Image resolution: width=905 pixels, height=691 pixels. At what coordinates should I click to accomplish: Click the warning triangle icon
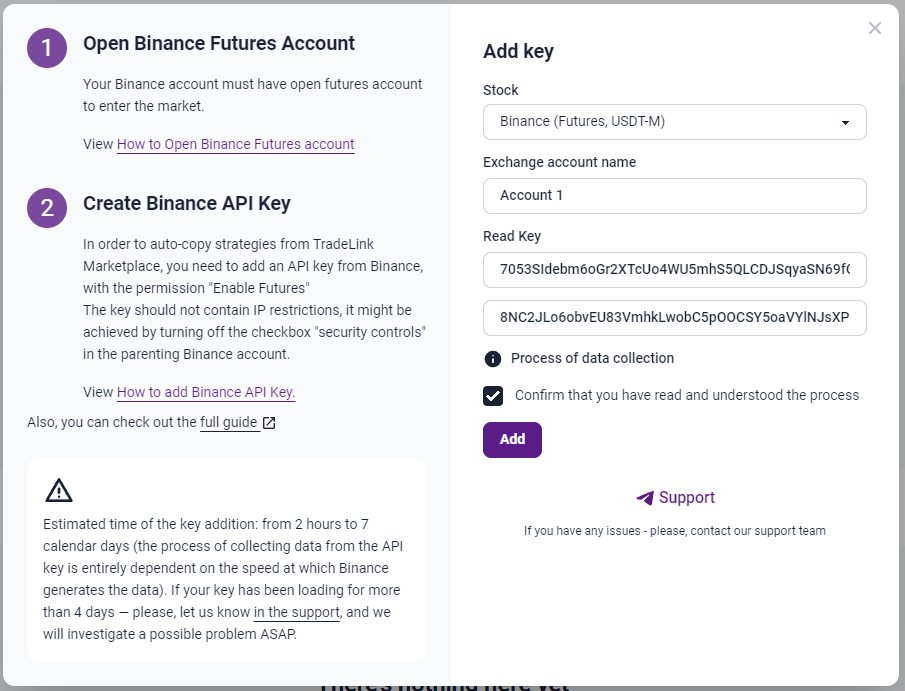58,491
